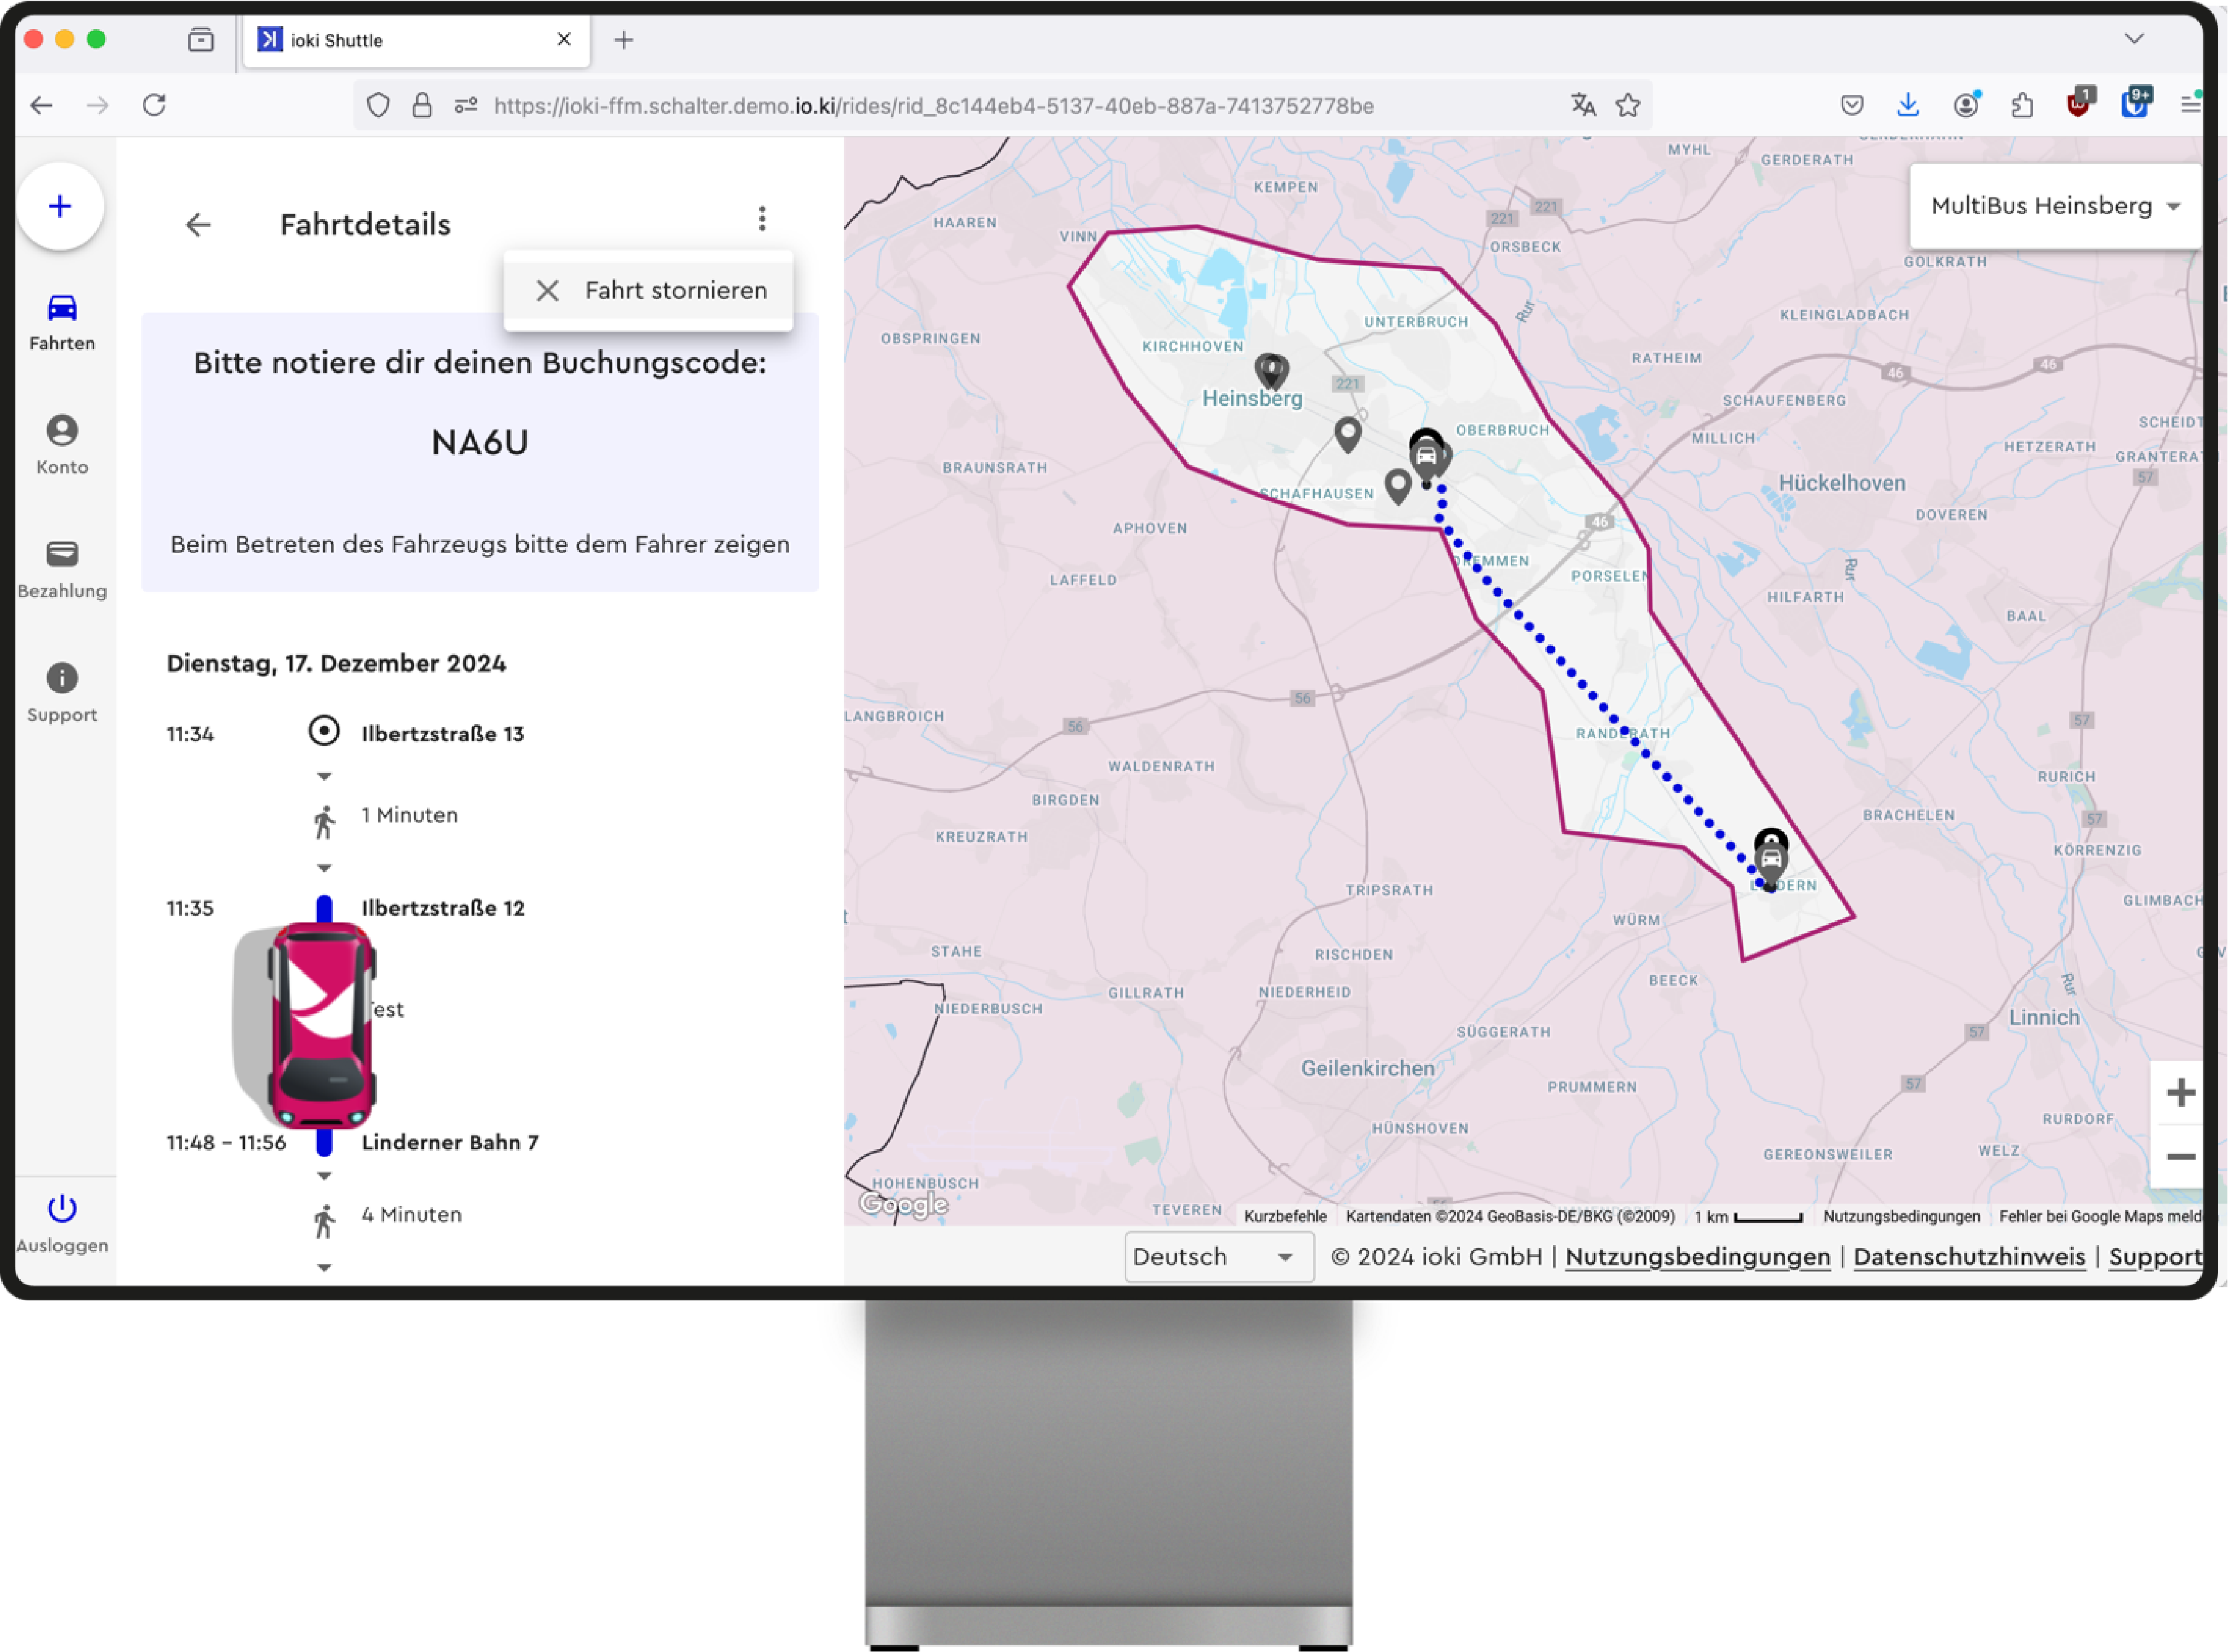This screenshot has height=1652, width=2228.
Task: Expand the 1 Minuten walking step arrow
Action: (324, 776)
